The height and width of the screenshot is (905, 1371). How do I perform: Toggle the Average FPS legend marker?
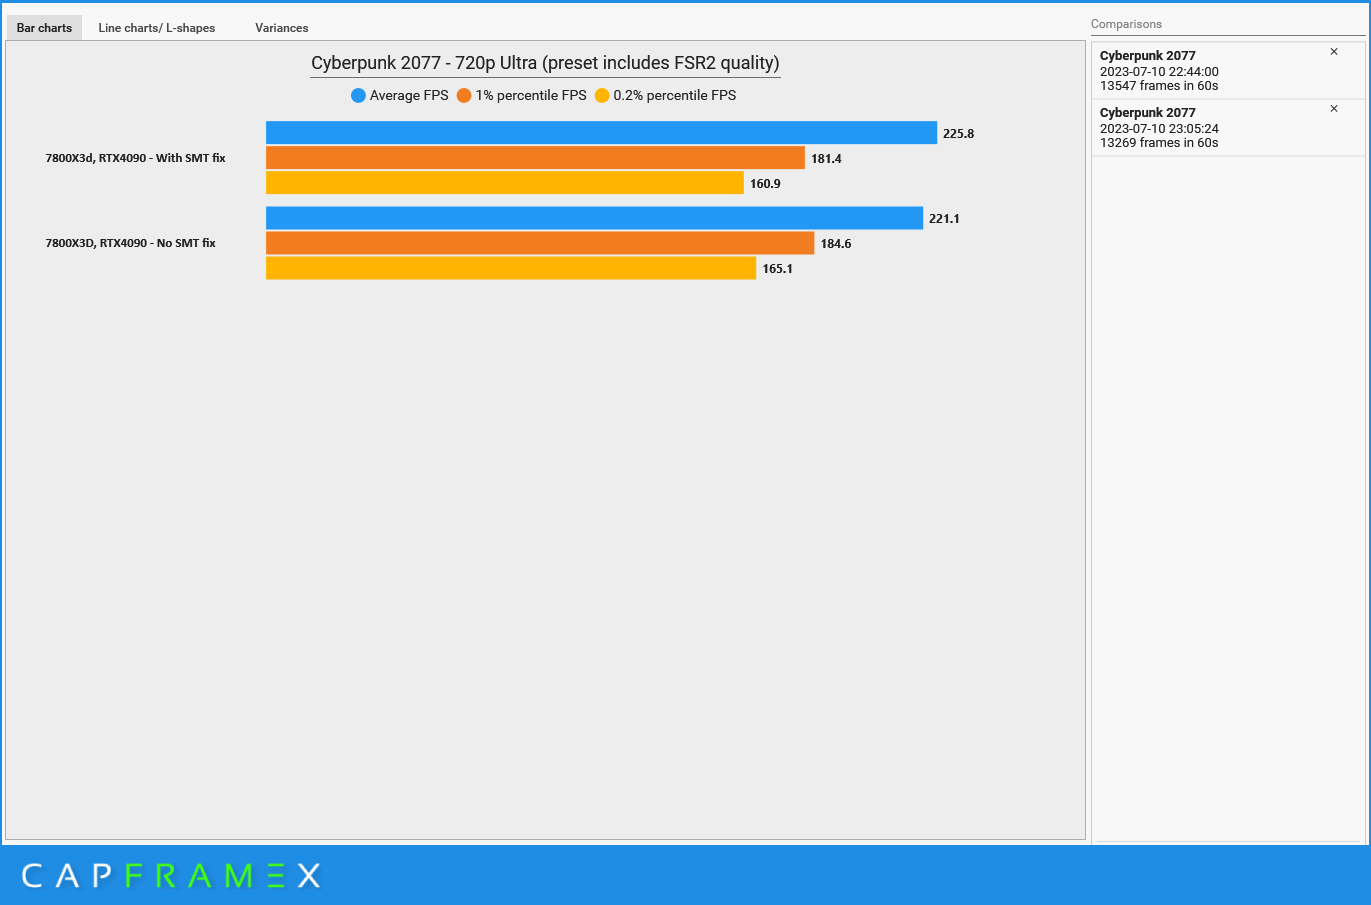pos(358,96)
